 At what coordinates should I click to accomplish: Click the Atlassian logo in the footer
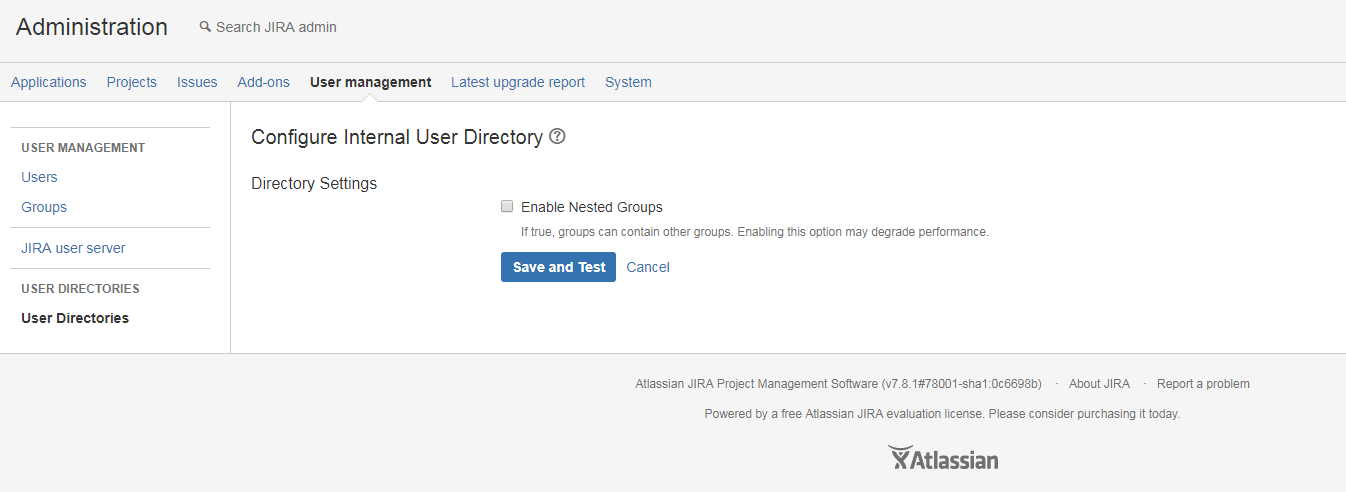[x=943, y=459]
